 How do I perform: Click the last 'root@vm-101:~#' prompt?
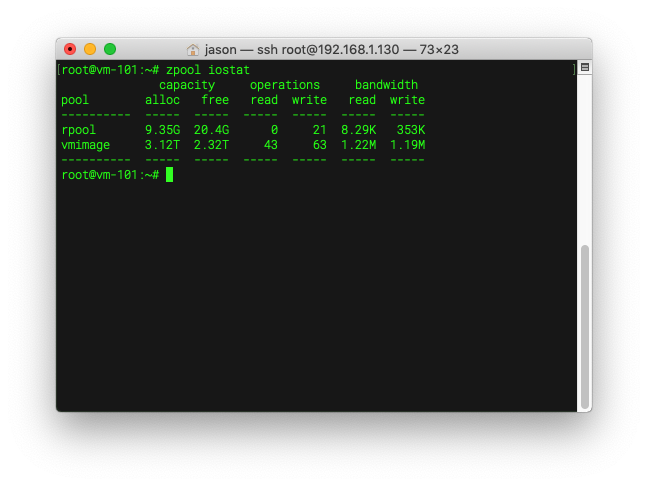(x=110, y=175)
